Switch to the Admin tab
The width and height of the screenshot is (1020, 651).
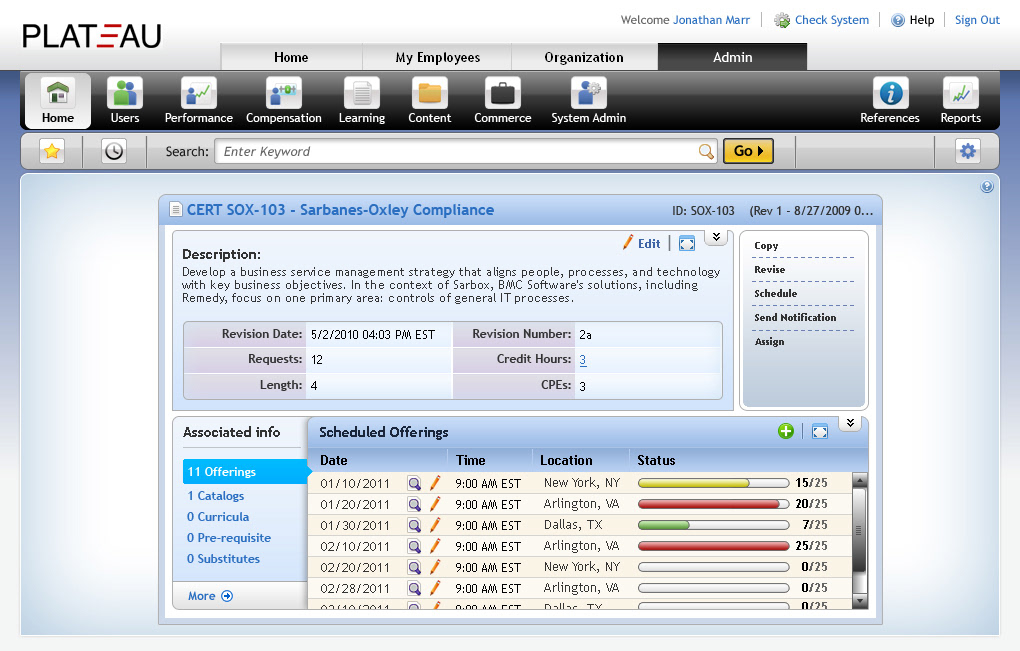(732, 57)
